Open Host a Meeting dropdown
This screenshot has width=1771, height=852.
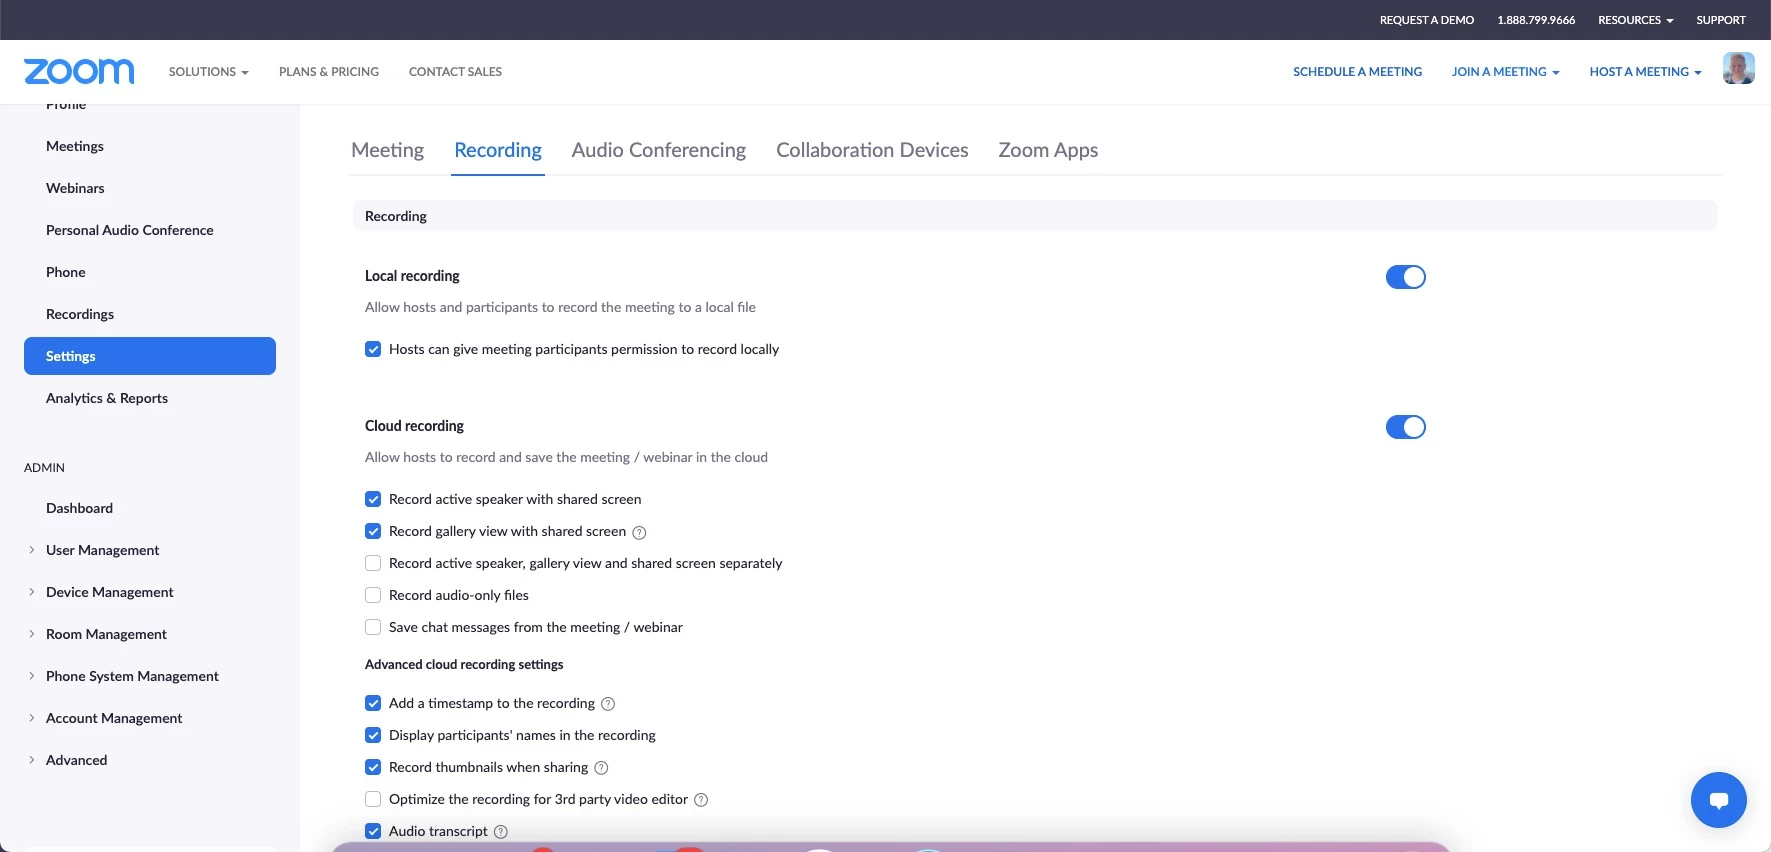(1645, 72)
